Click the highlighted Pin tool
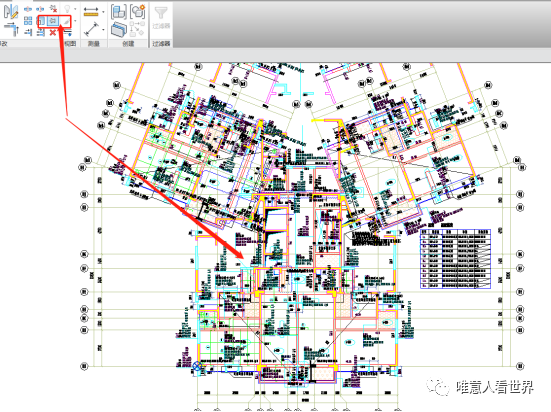 pyautogui.click(x=53, y=21)
